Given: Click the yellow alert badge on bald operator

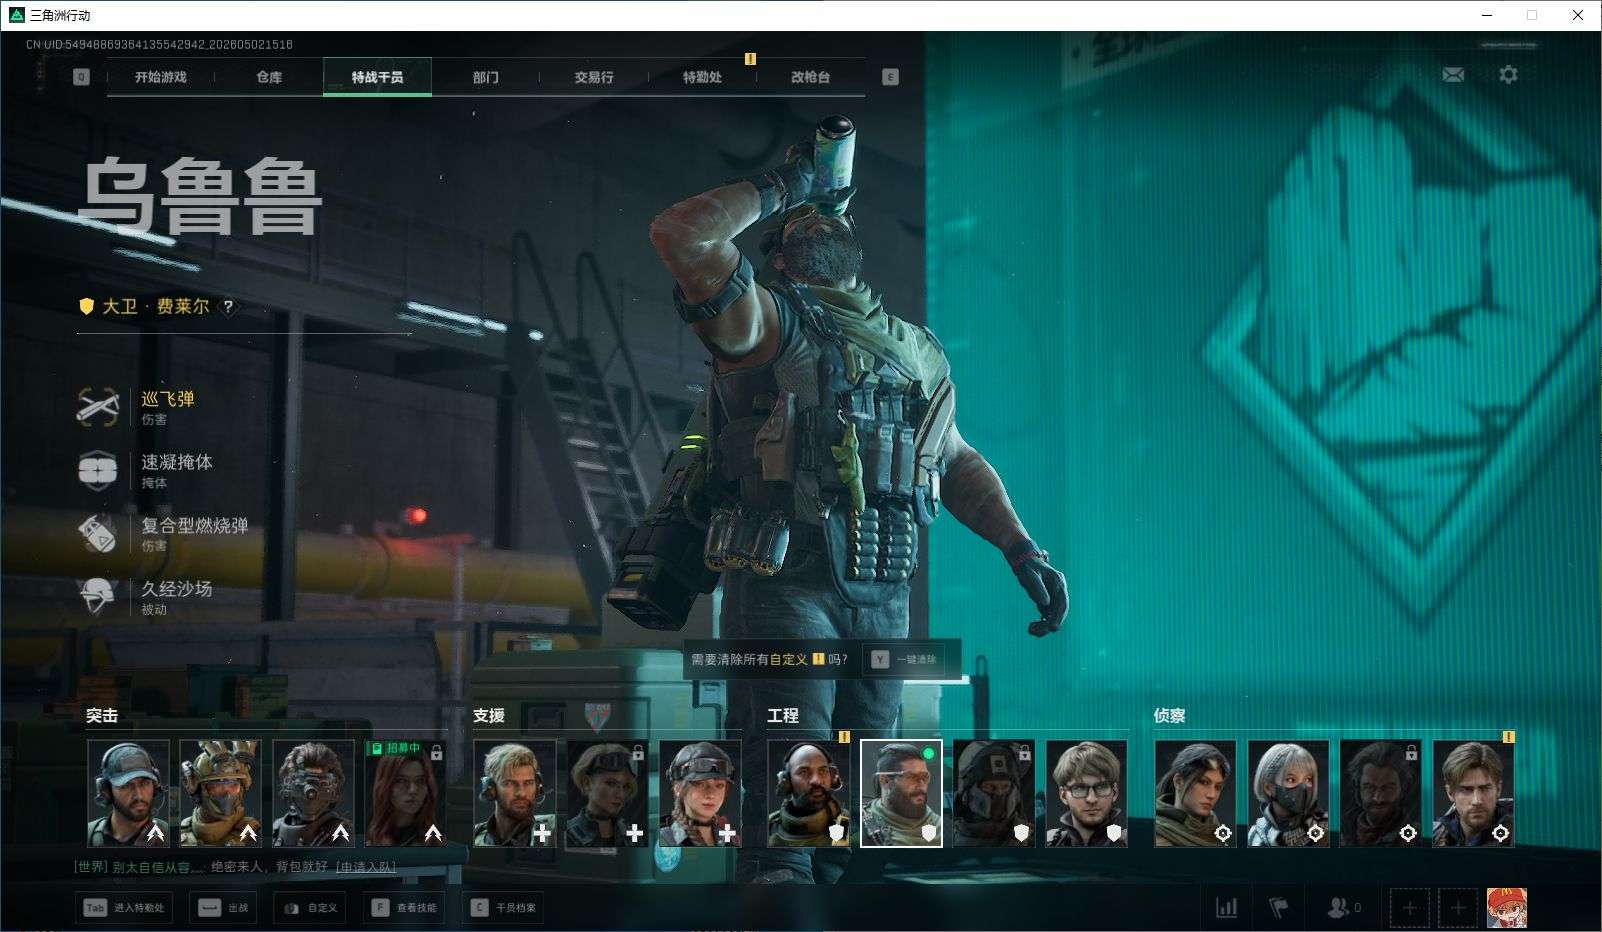Looking at the screenshot, I should point(844,737).
